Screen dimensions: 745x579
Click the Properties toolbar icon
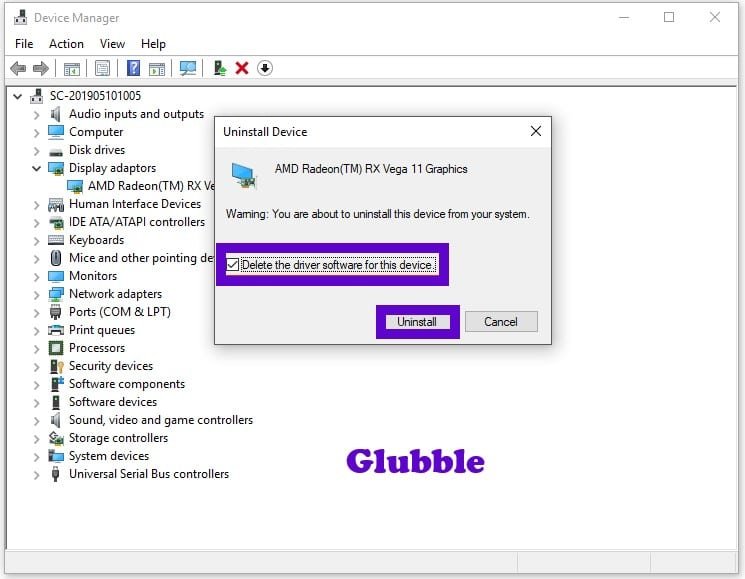point(102,68)
